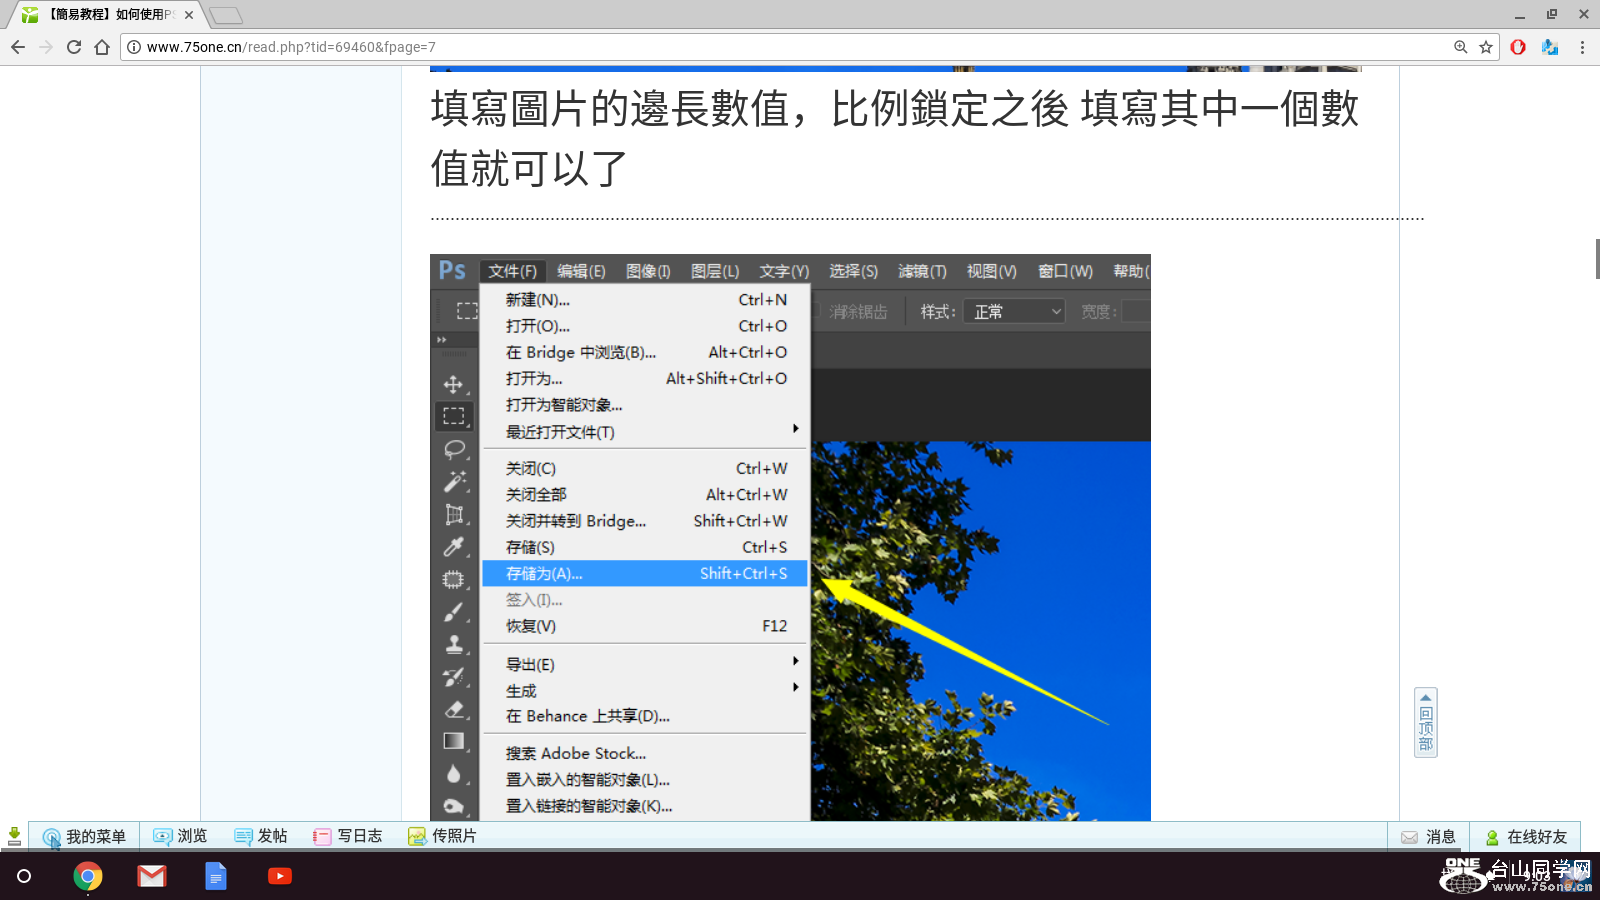Viewport: 1600px width, 900px height.
Task: Expand the 导出(E) submenu arrow
Action: click(x=796, y=661)
